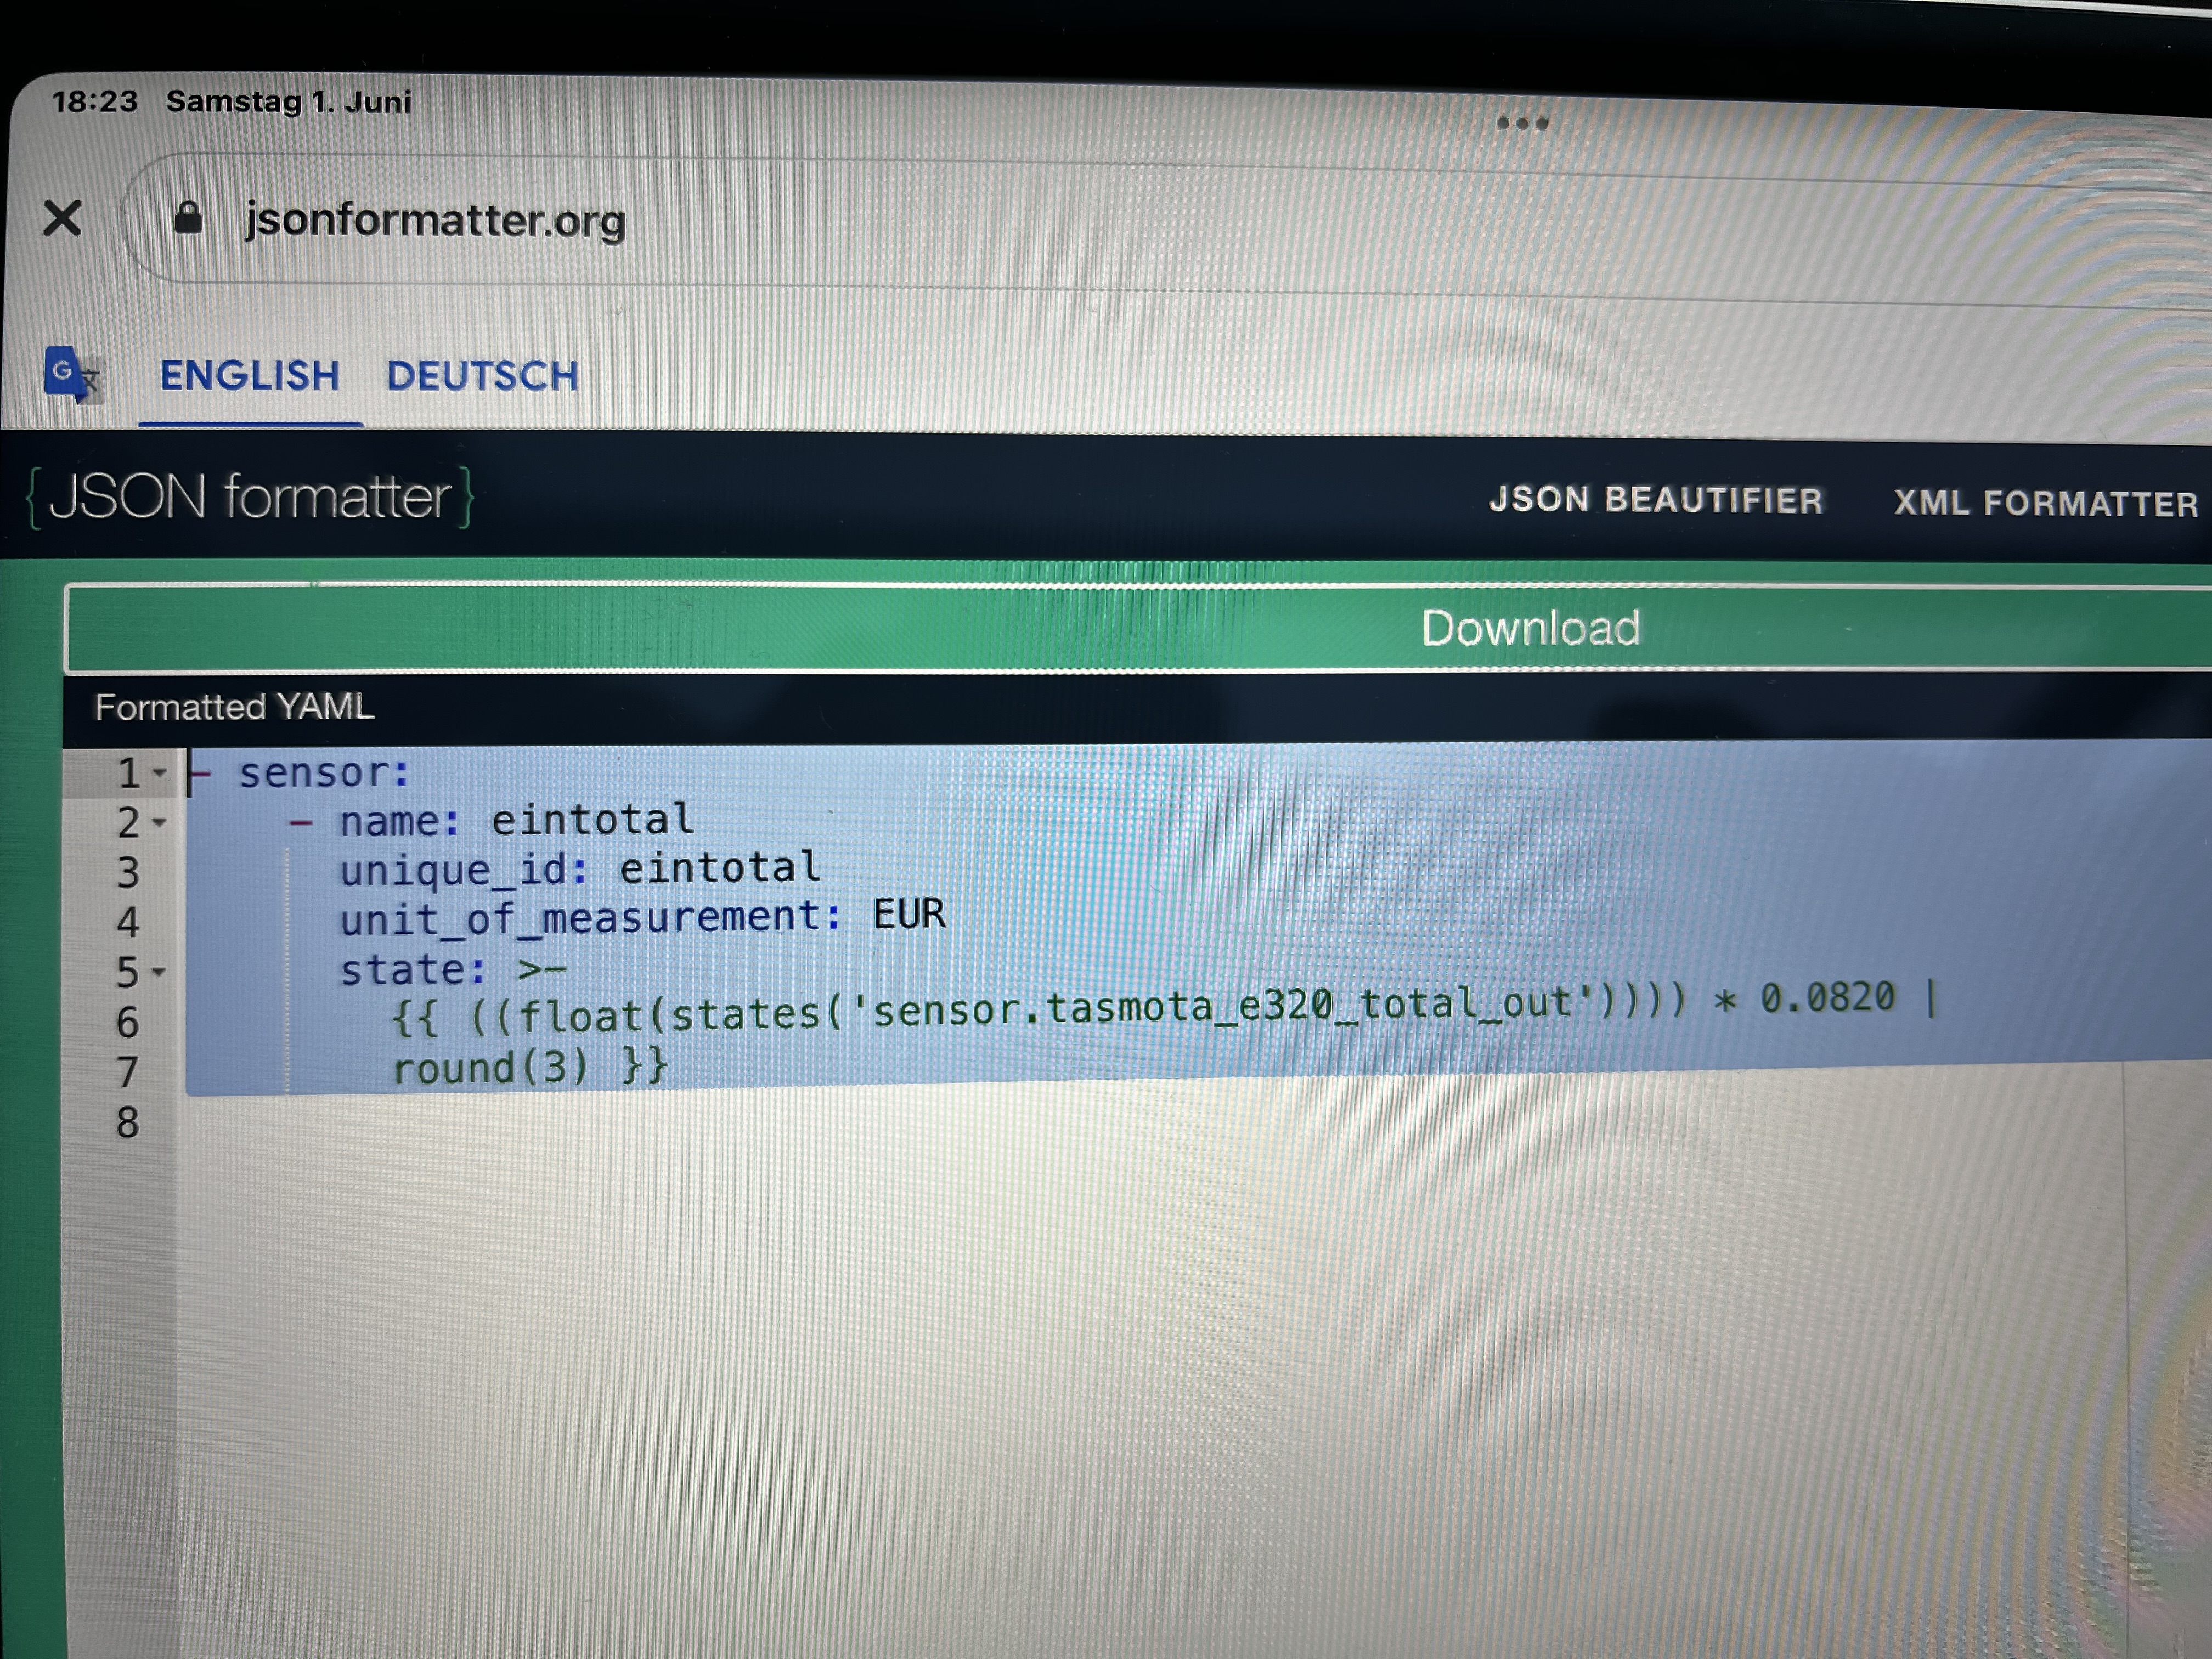Collapse the sensor block at line 1
This screenshot has height=1659, width=2212.
[x=159, y=772]
